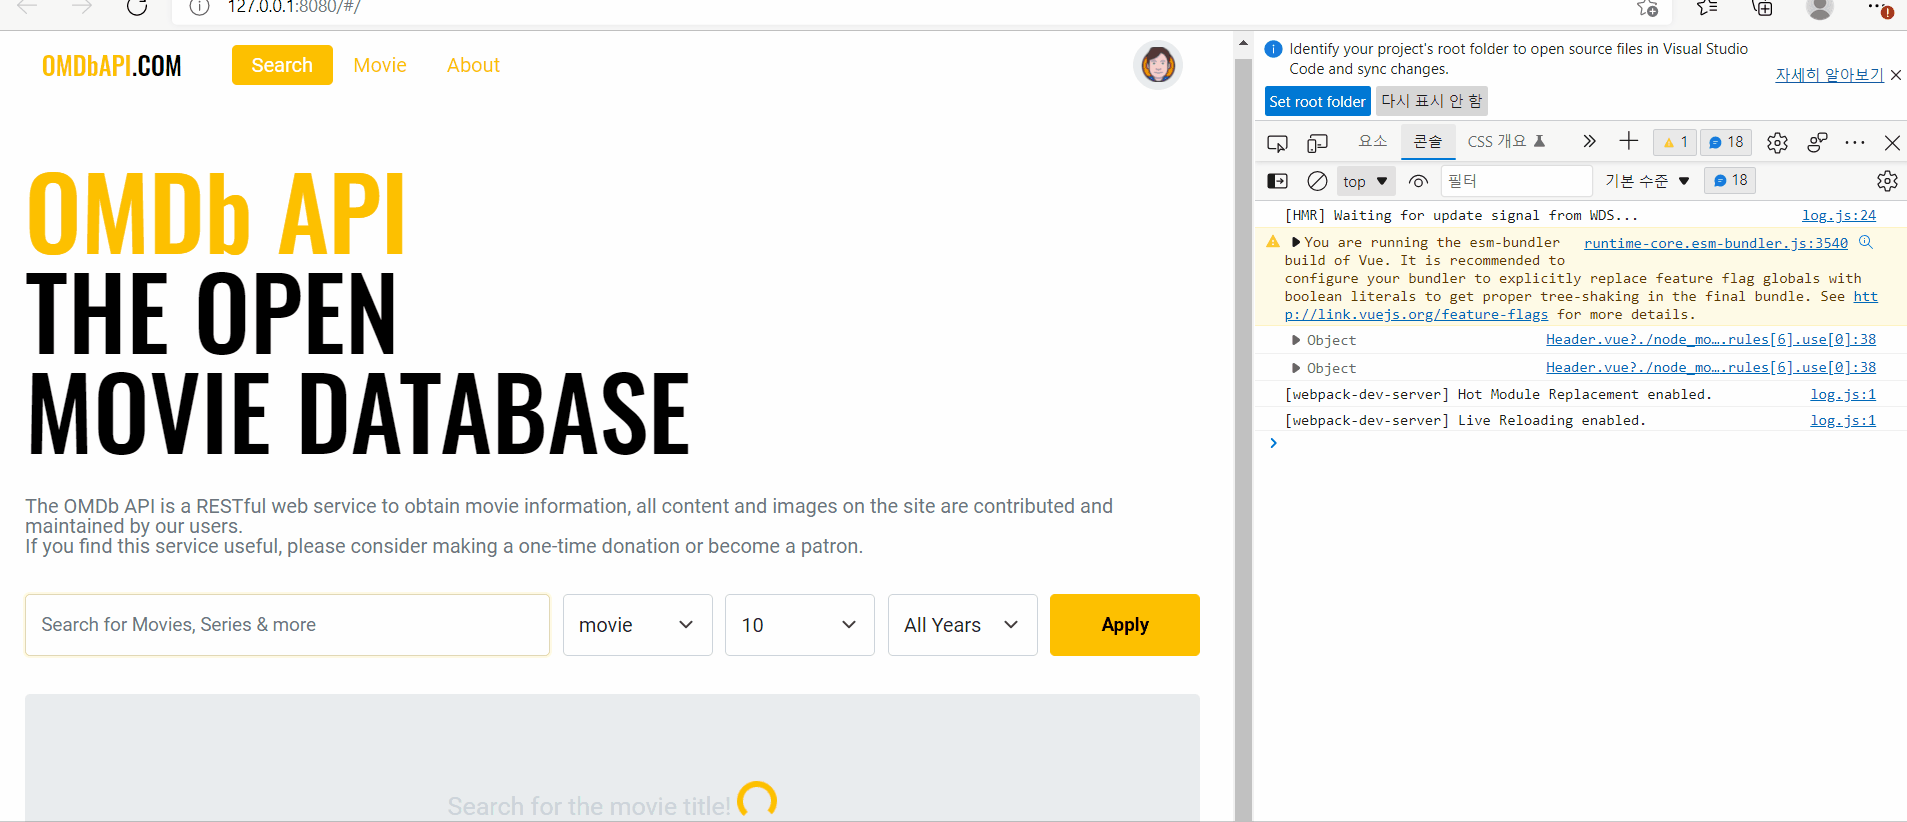Open the results count dropdown showing 10
This screenshot has width=1907, height=822.
tap(800, 625)
